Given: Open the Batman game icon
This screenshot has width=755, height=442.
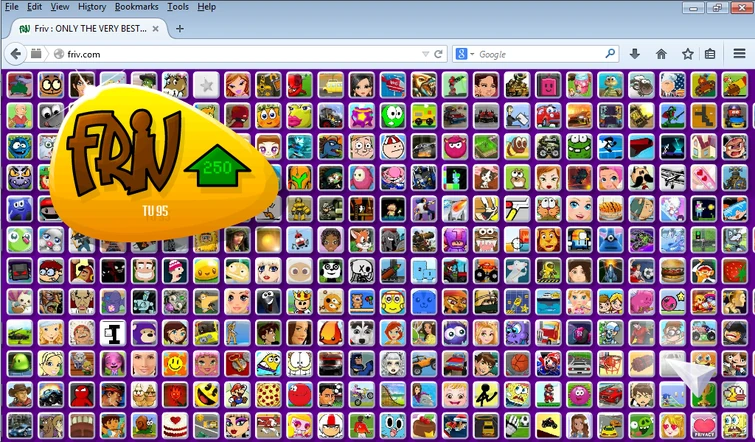Looking at the screenshot, I should pyautogui.click(x=362, y=364).
